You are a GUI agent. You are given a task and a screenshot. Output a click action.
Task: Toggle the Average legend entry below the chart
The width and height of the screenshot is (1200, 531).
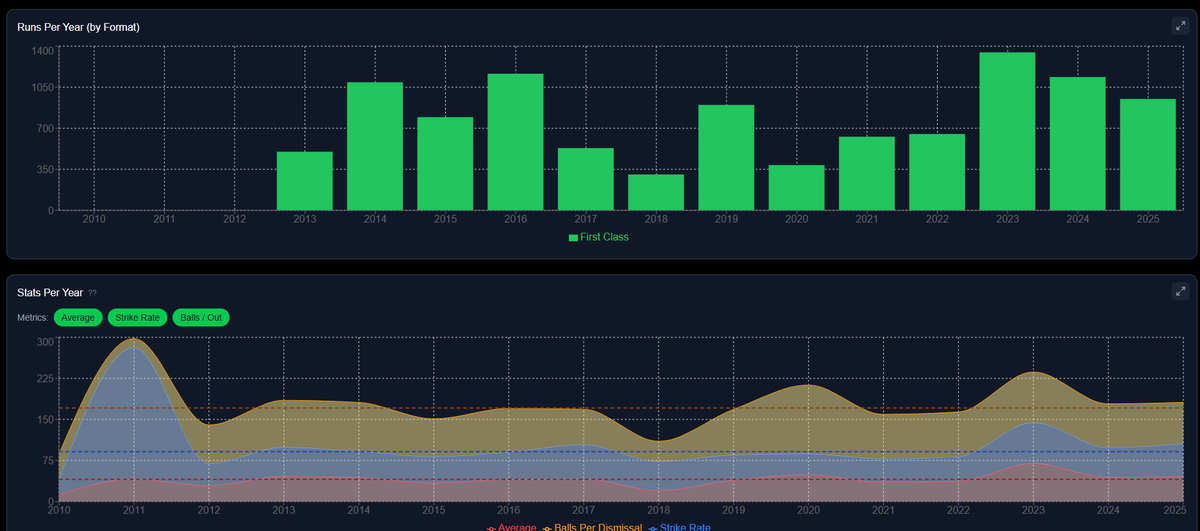(512, 527)
